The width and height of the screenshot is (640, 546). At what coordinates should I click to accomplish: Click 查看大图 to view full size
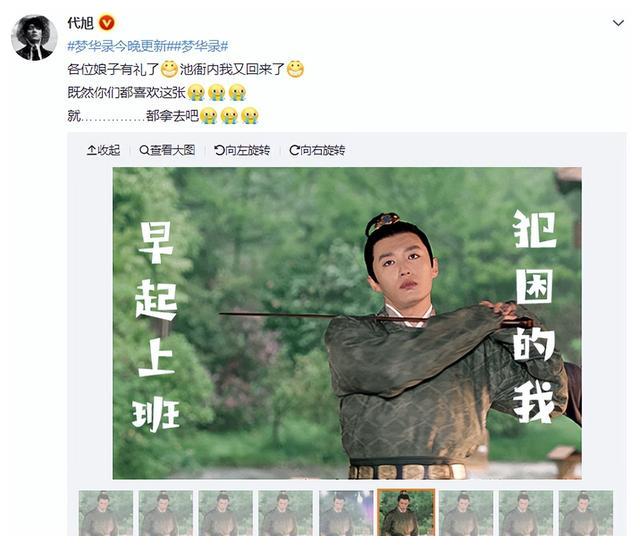pyautogui.click(x=167, y=150)
